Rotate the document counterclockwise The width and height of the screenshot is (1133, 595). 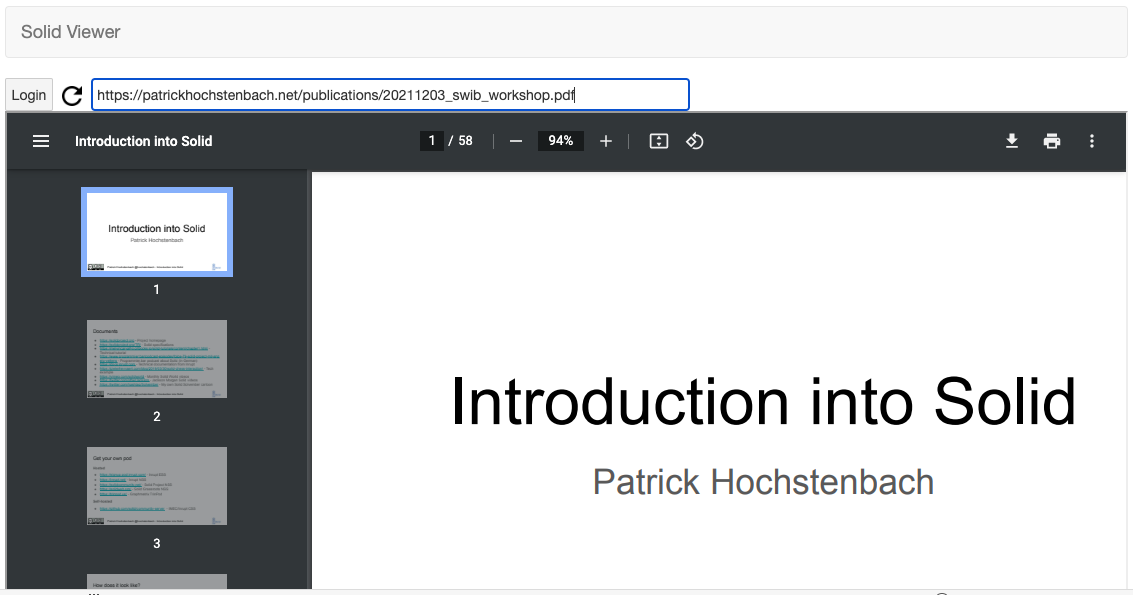[x=694, y=141]
